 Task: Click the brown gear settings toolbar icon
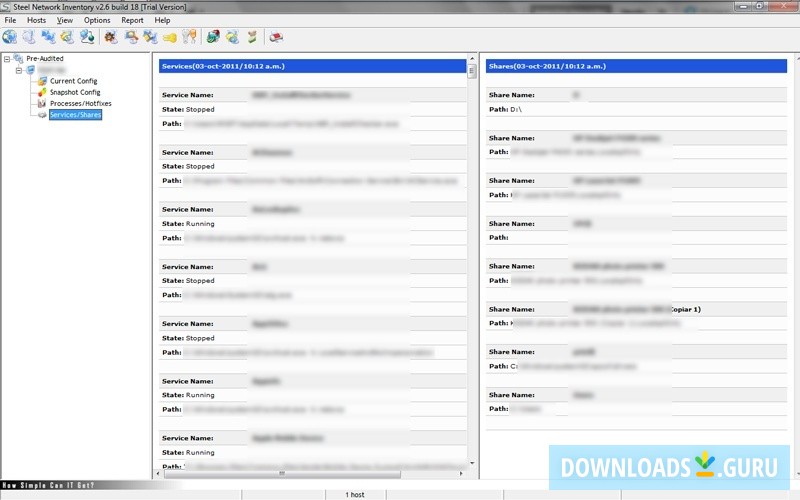pos(111,37)
